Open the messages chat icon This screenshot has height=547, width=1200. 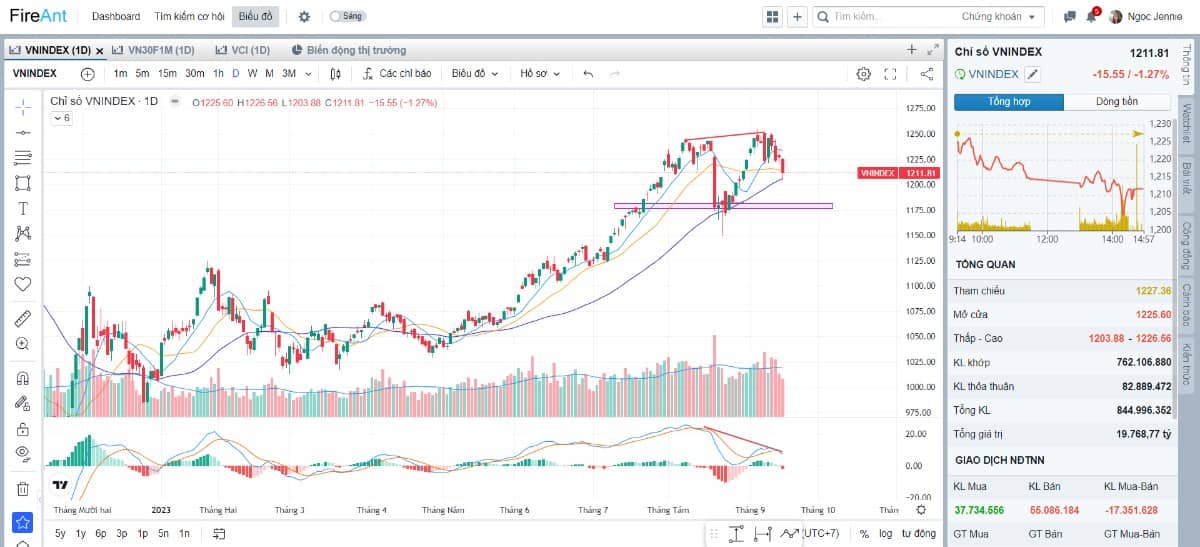[x=1069, y=17]
